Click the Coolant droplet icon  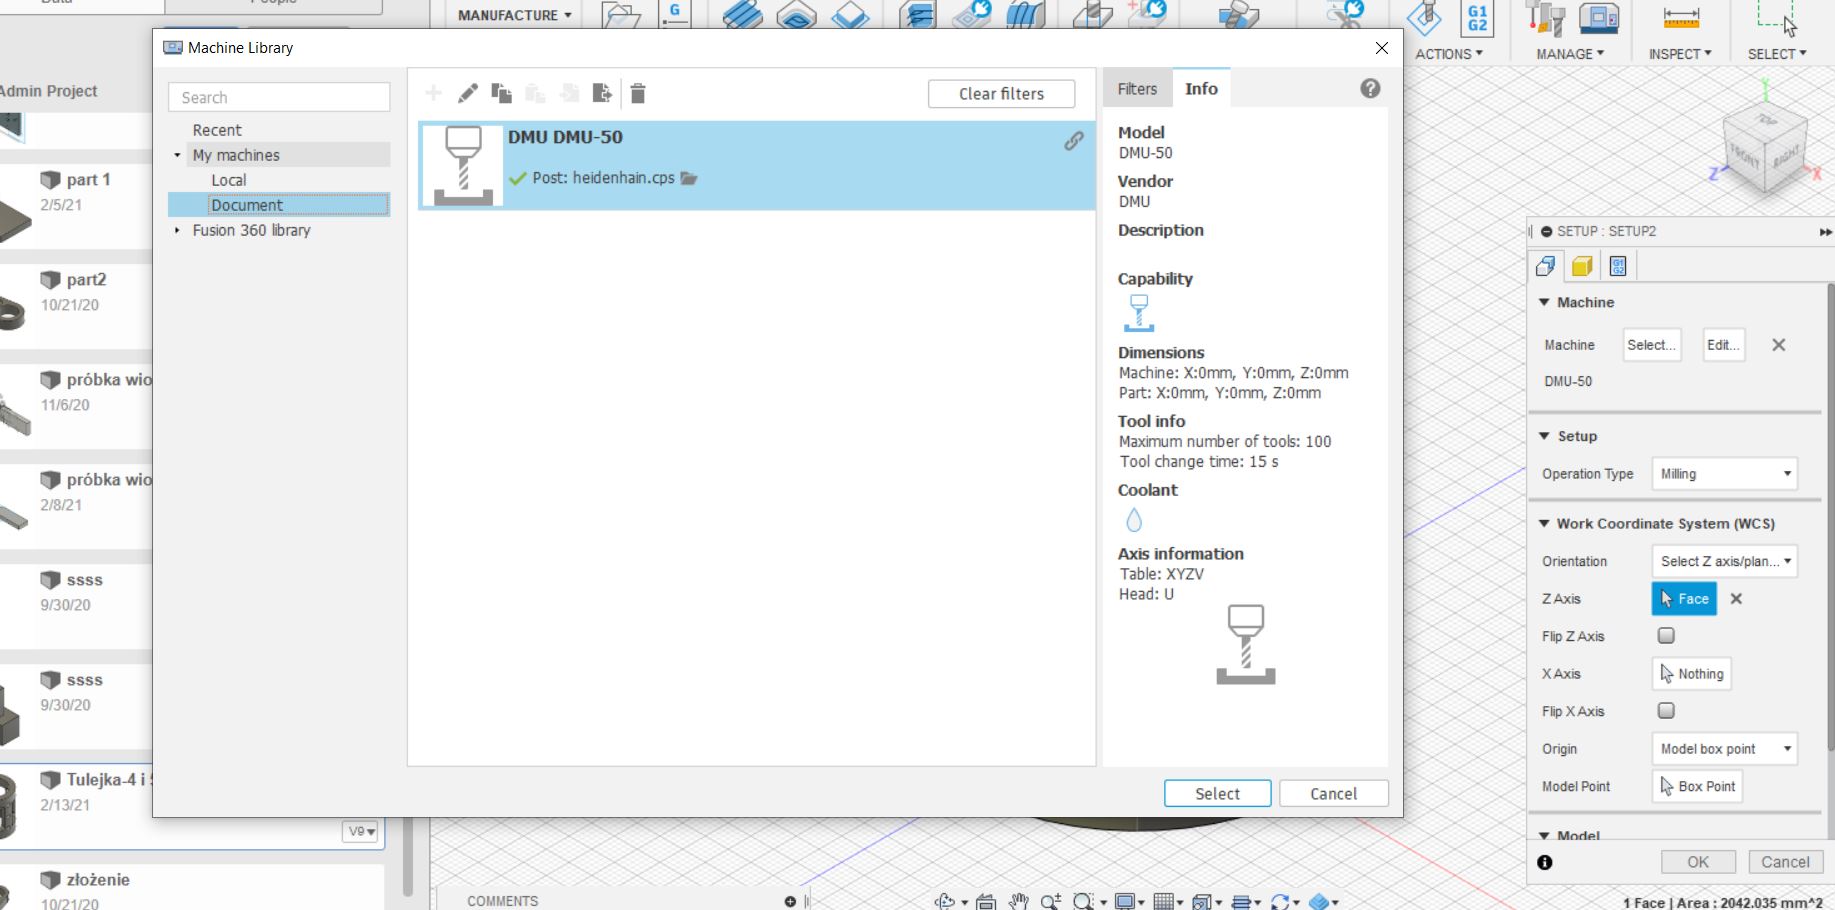coord(1133,520)
